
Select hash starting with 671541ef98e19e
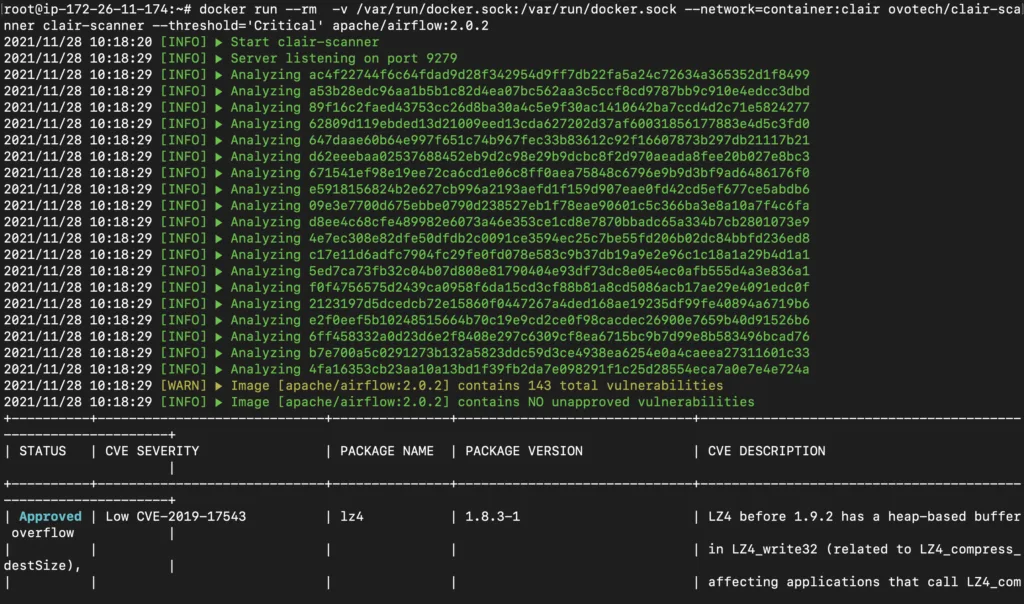tap(559, 172)
